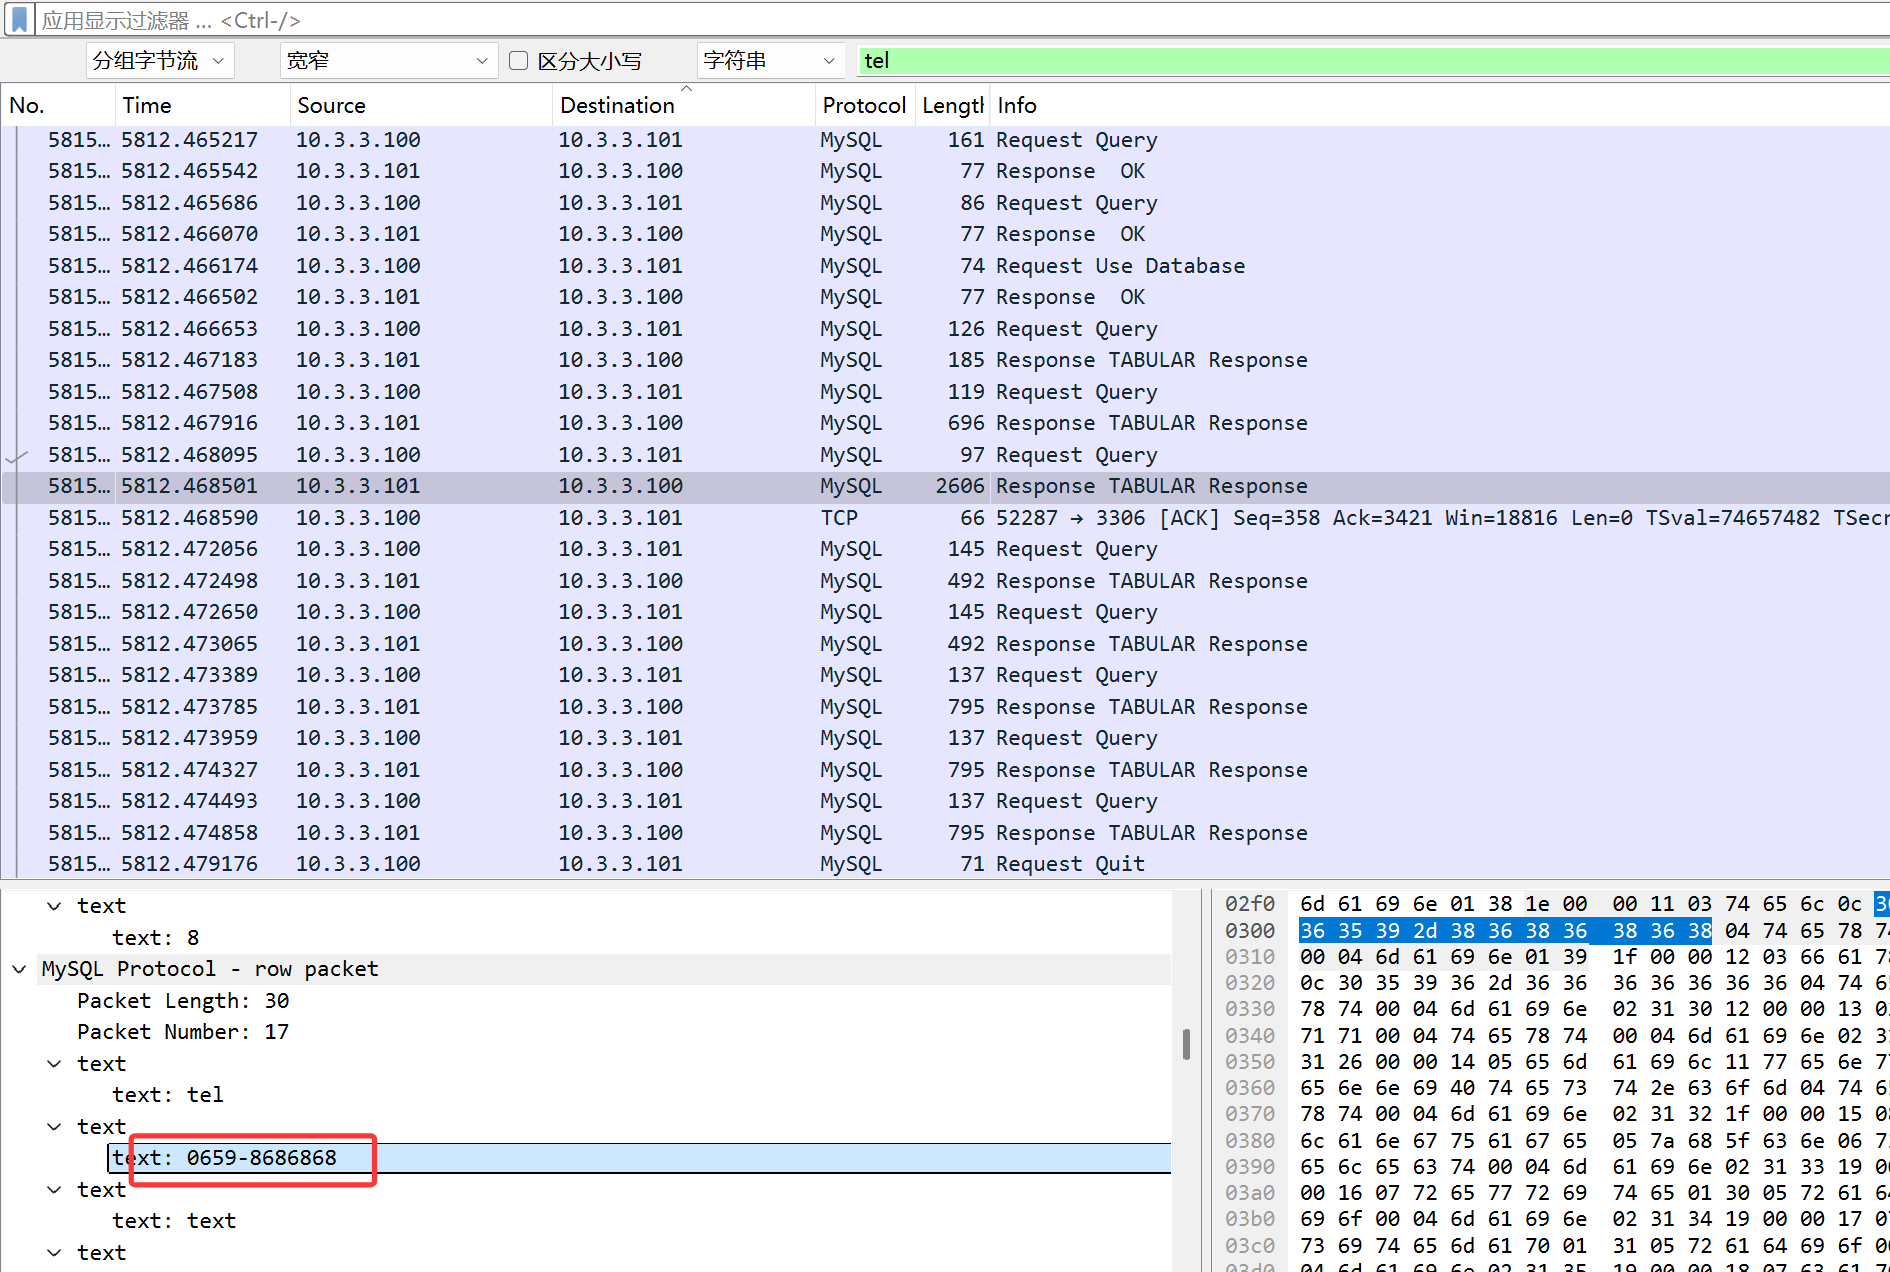
Task: Select the 97-byte Request Query packet
Action: 945,455
